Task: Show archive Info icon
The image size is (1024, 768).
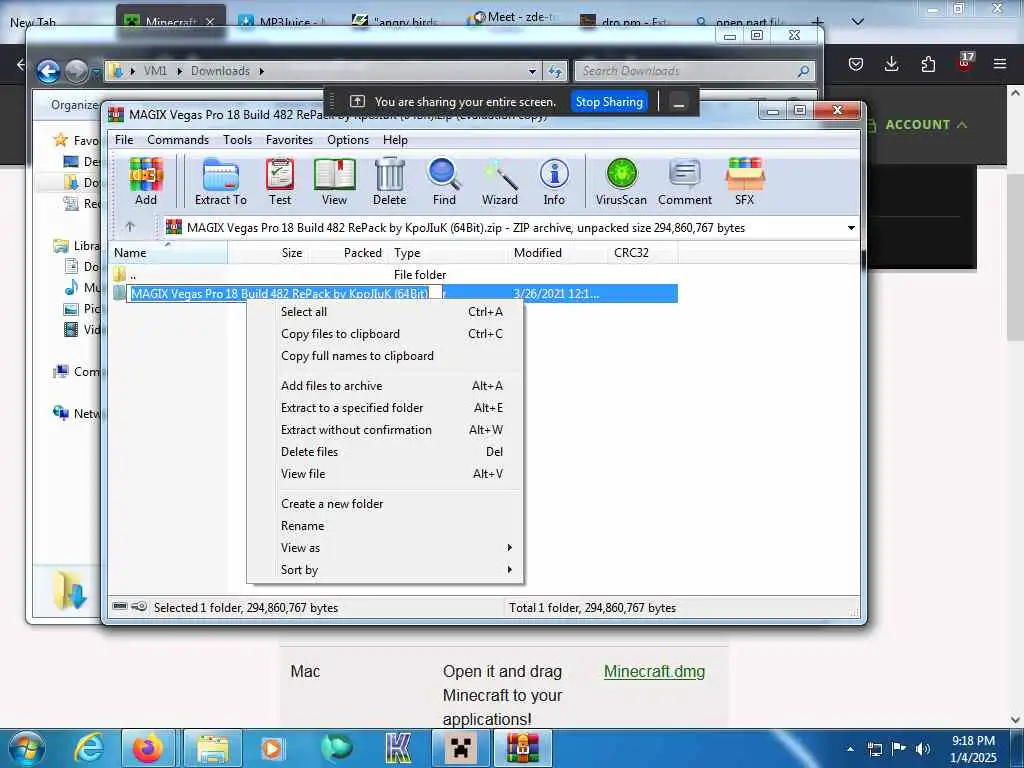Action: 554,182
